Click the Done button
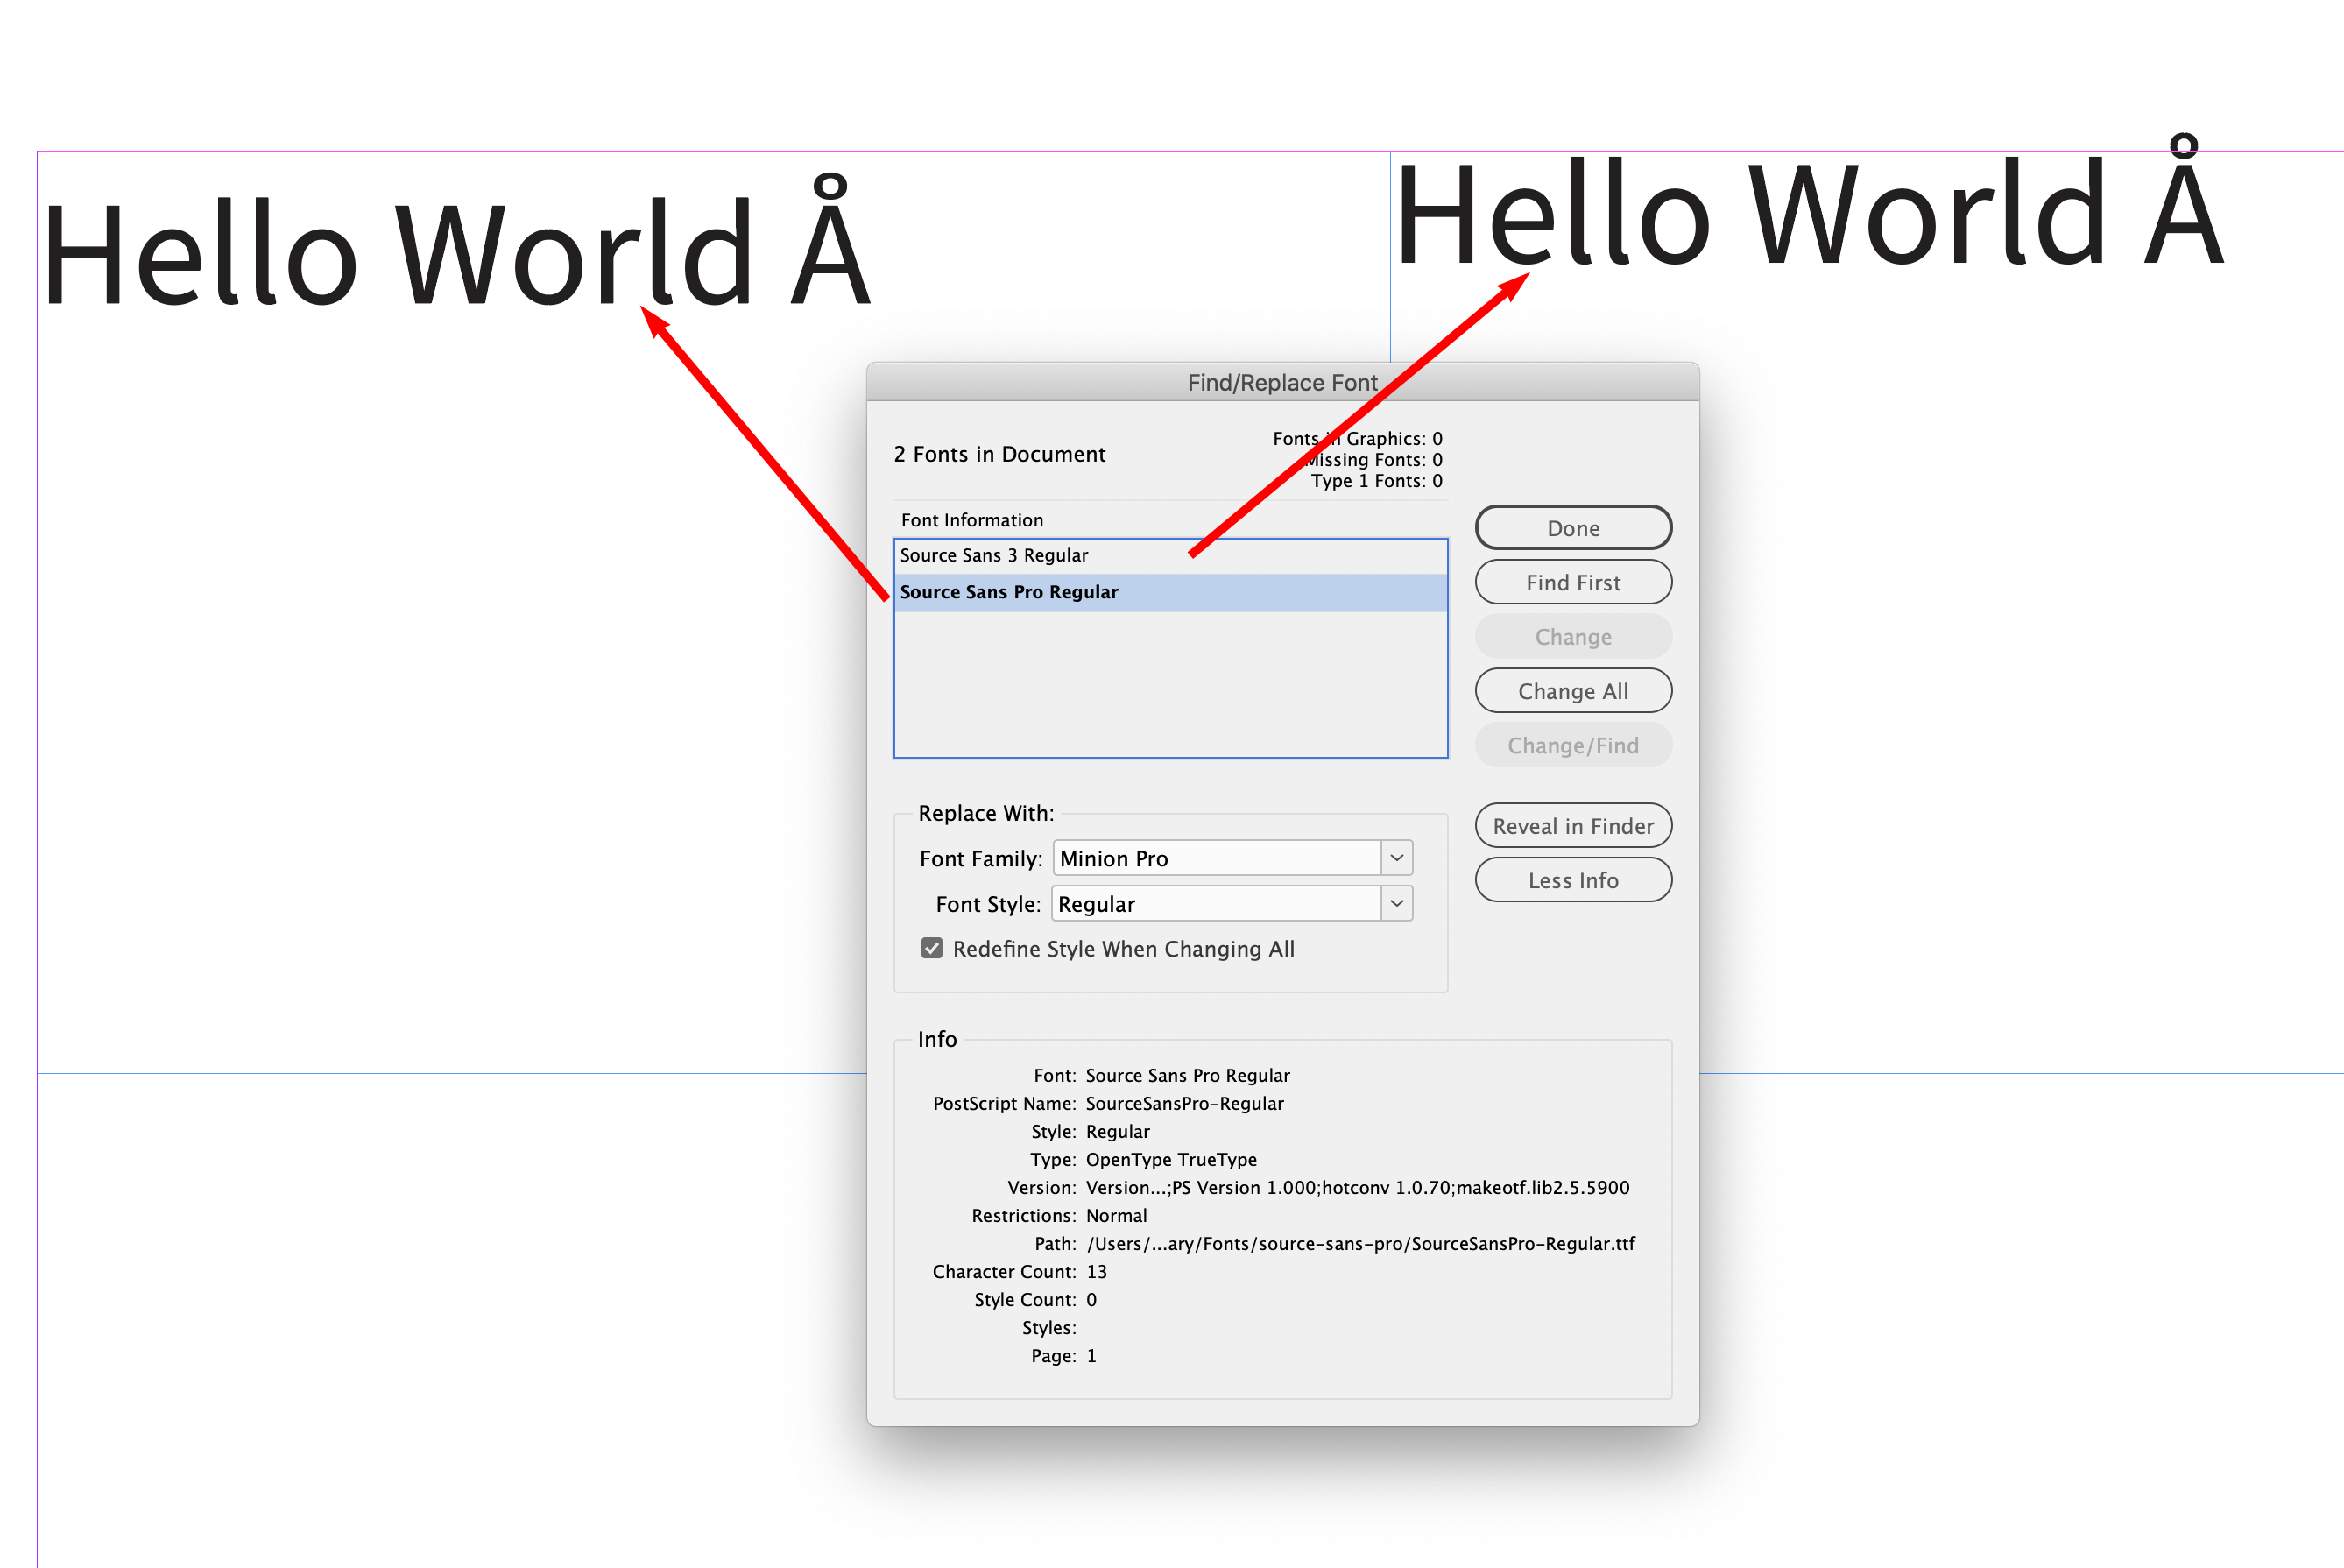The height and width of the screenshot is (1568, 2344). point(1573,527)
